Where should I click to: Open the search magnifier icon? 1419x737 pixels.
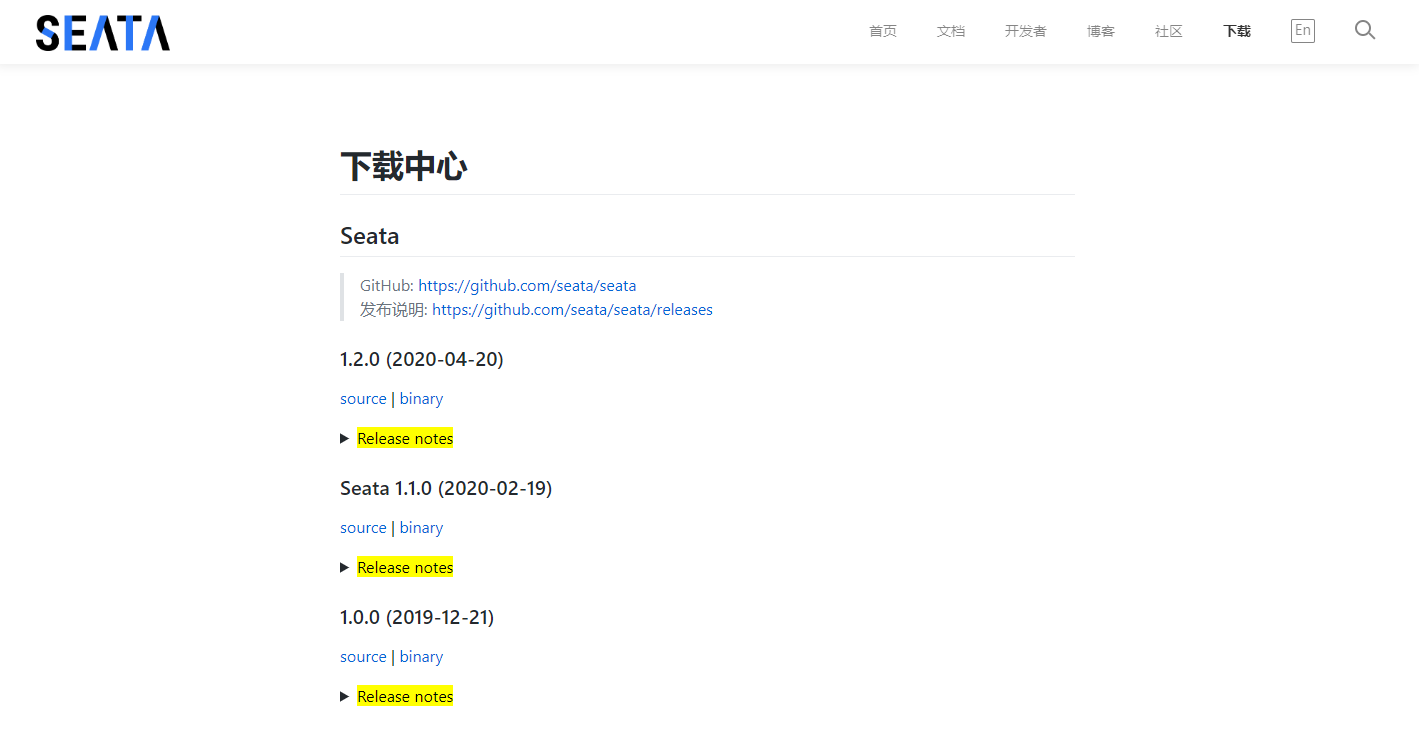click(x=1364, y=30)
